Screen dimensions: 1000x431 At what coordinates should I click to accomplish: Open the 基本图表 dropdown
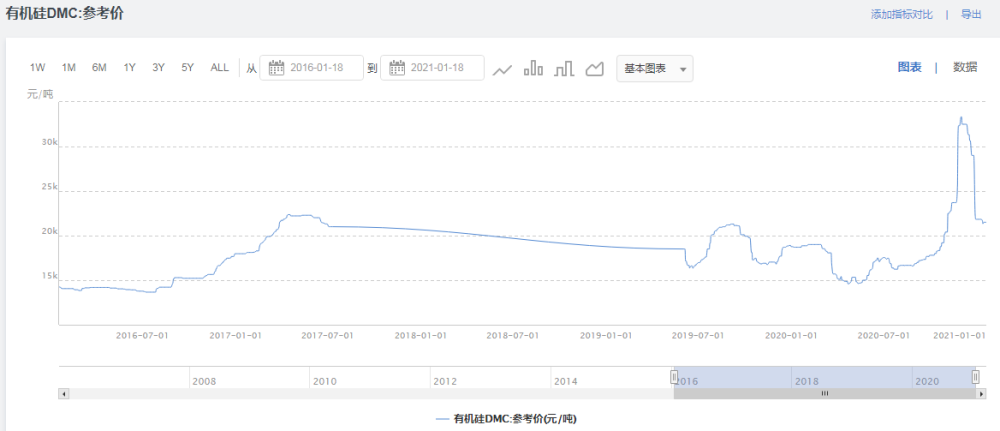tap(654, 68)
